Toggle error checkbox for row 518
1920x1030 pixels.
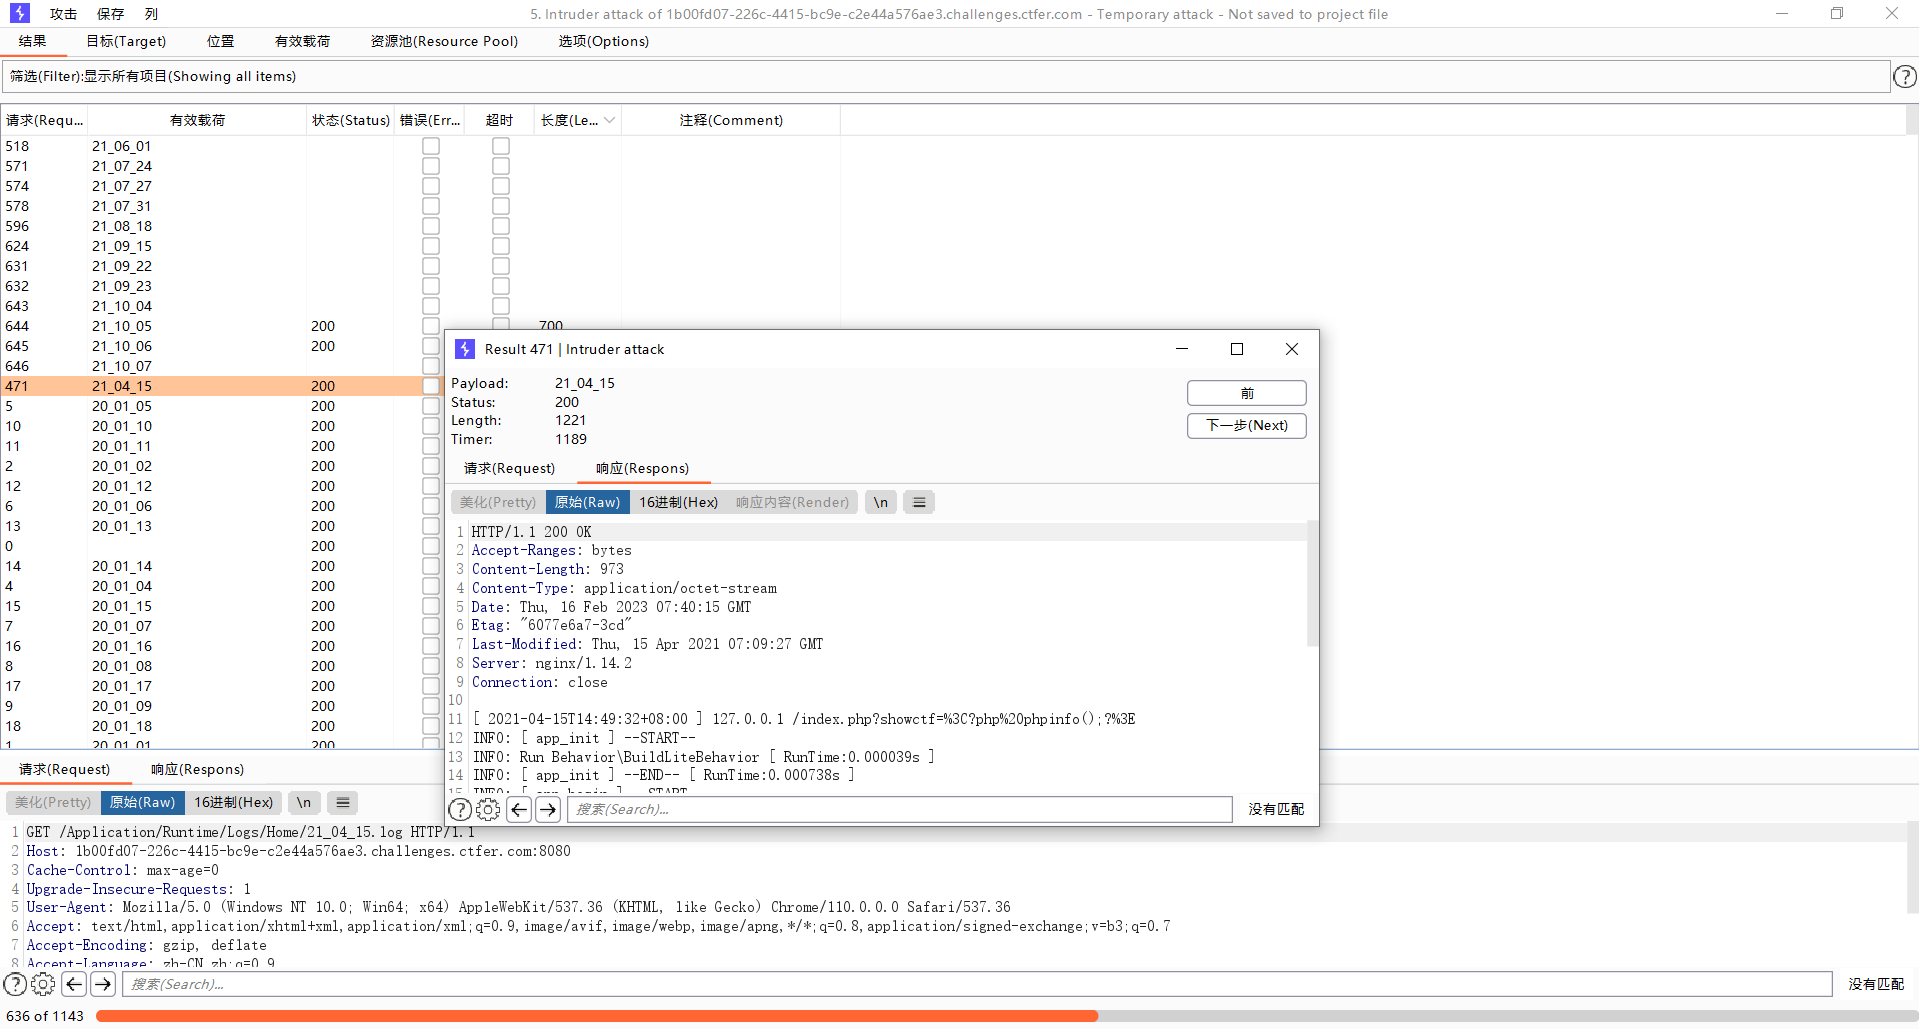(431, 146)
